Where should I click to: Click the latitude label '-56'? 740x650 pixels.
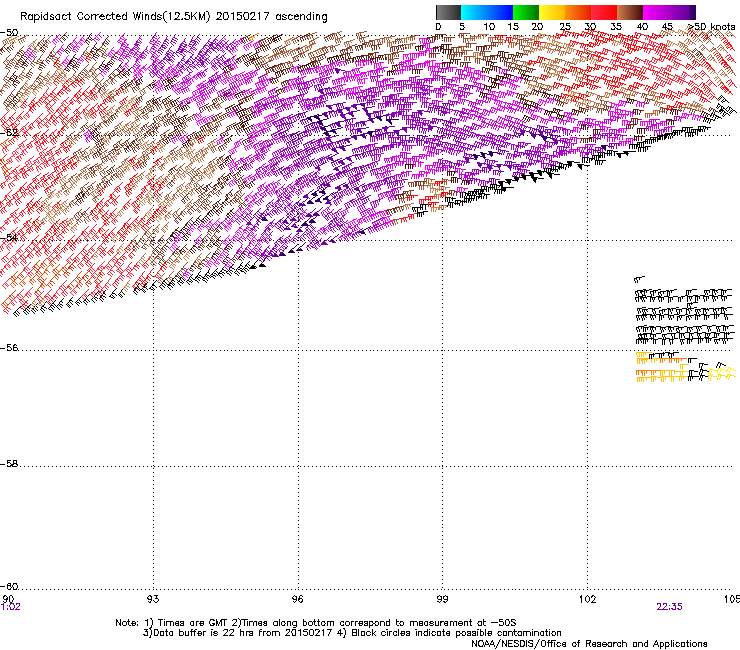pyautogui.click(x=9, y=348)
